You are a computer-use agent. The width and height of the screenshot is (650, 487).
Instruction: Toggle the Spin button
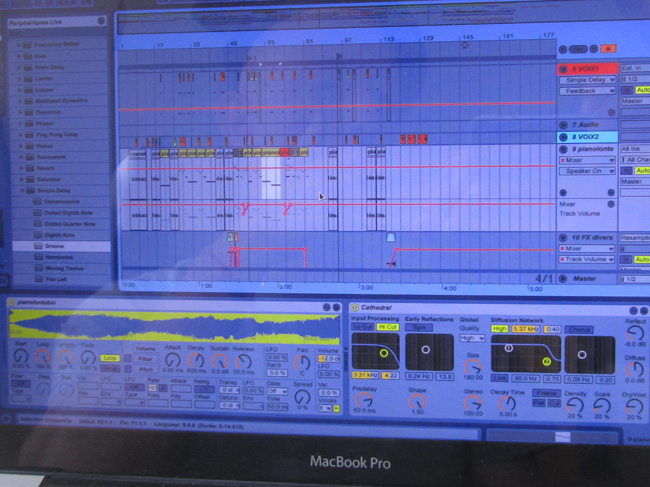pyautogui.click(x=419, y=327)
